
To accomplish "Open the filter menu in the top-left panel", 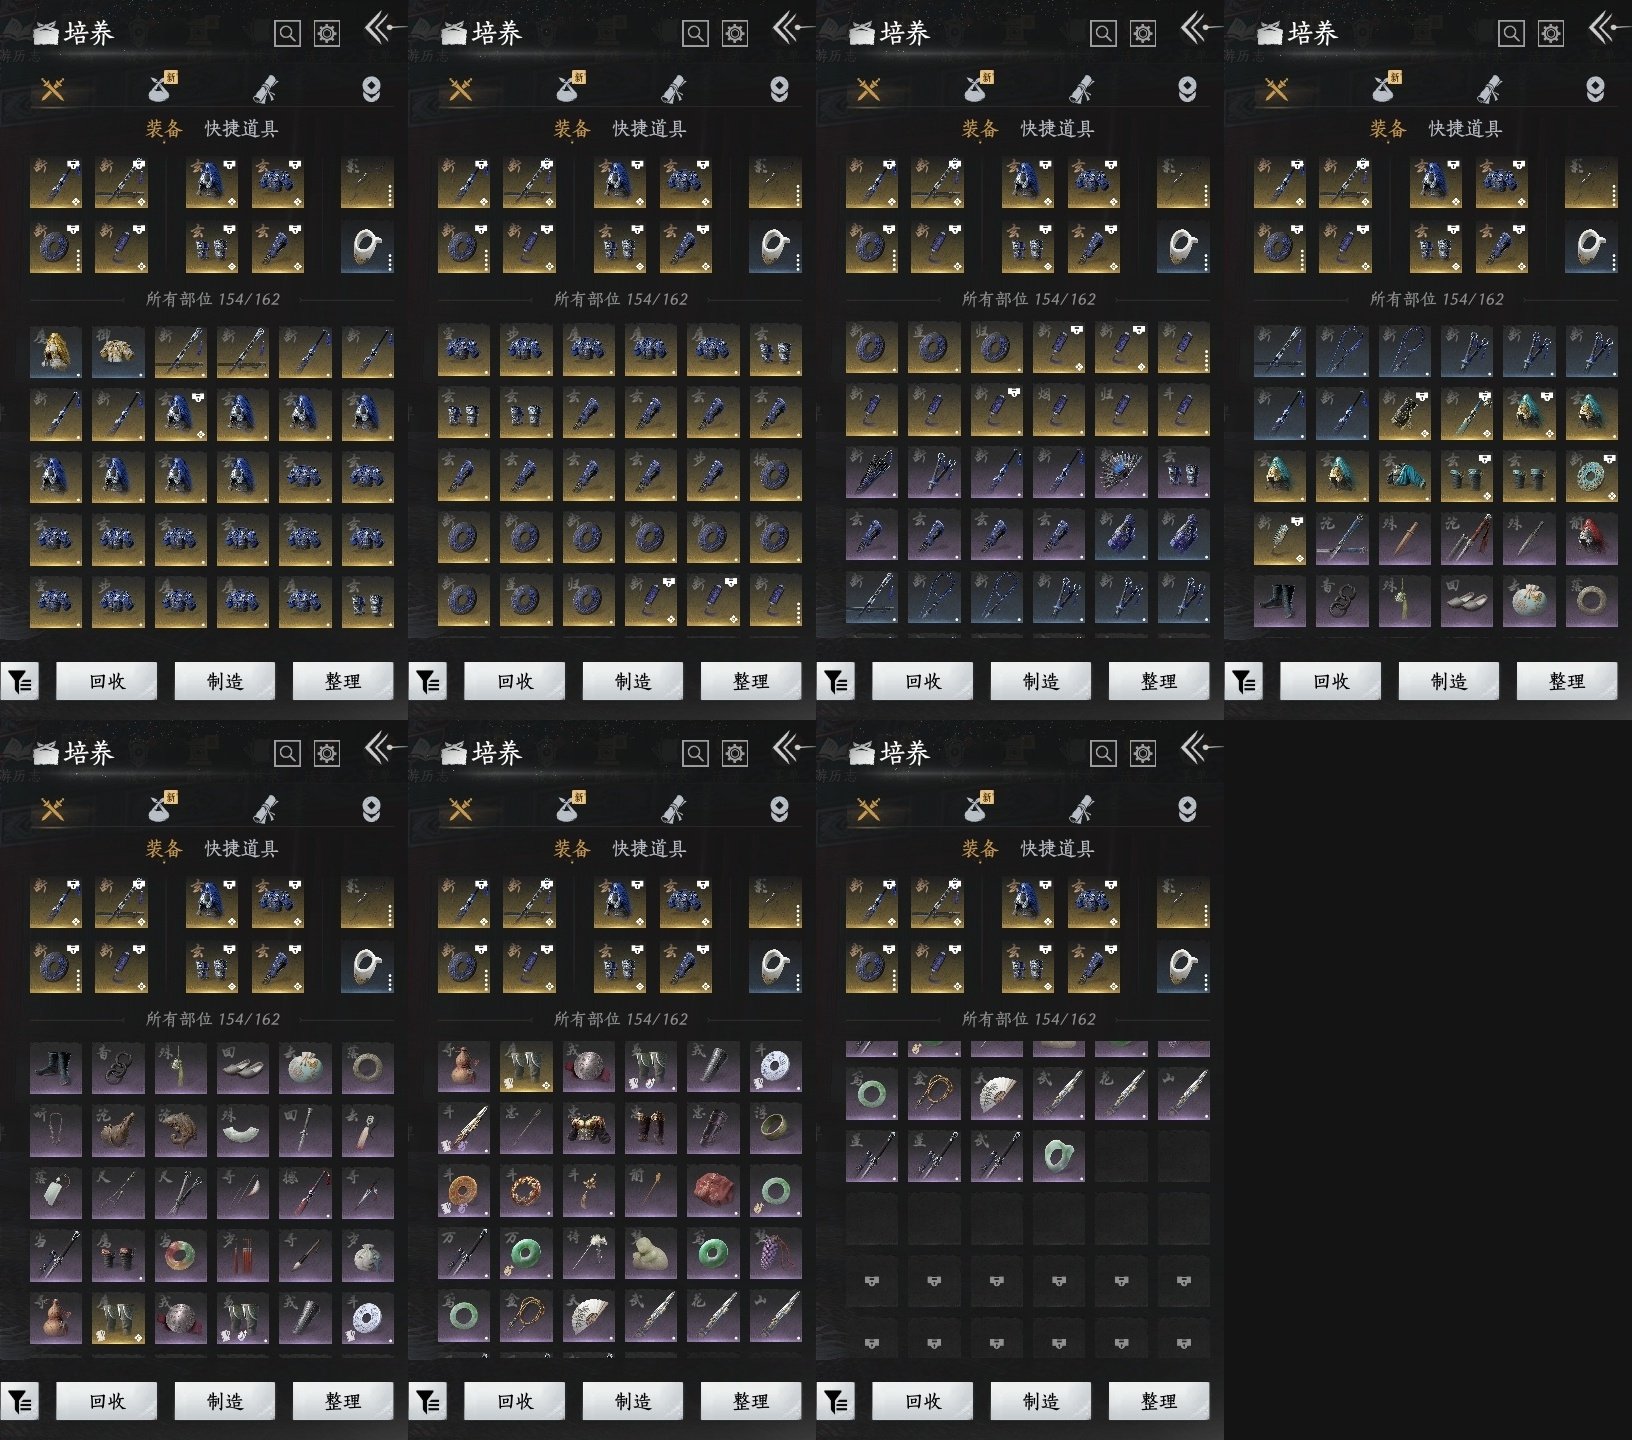I will point(20,682).
